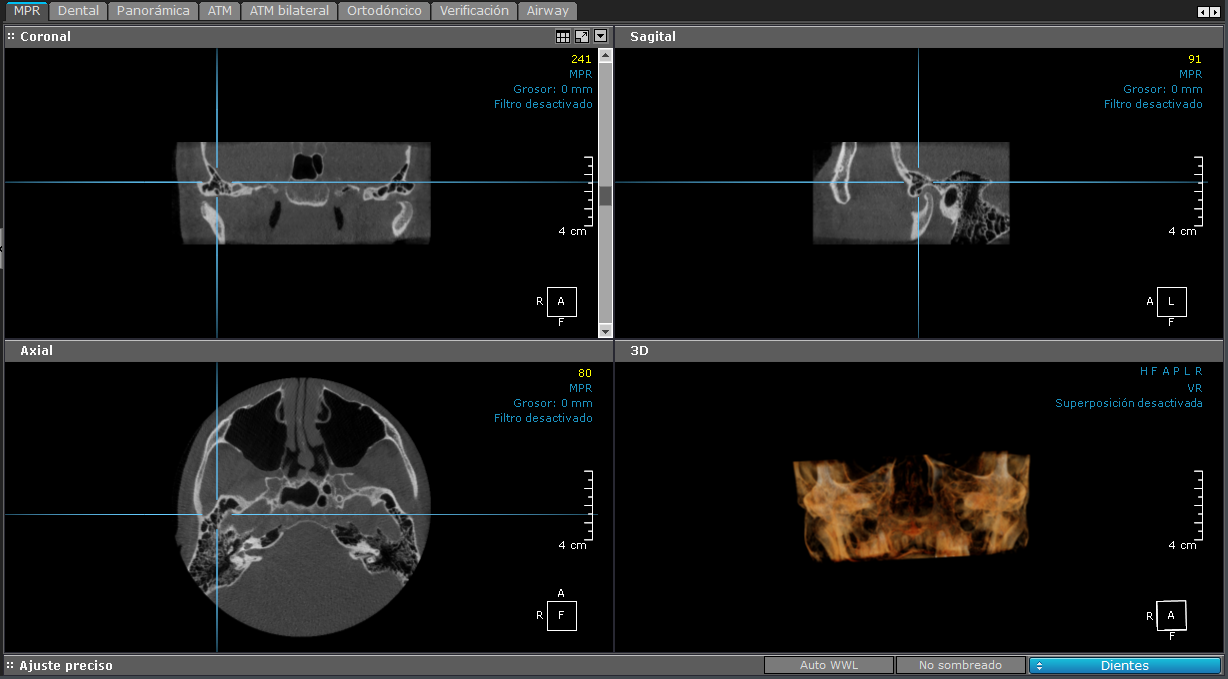1228x679 pixels.
Task: Click Superposición desactivada in the 3D view
Action: point(1129,404)
